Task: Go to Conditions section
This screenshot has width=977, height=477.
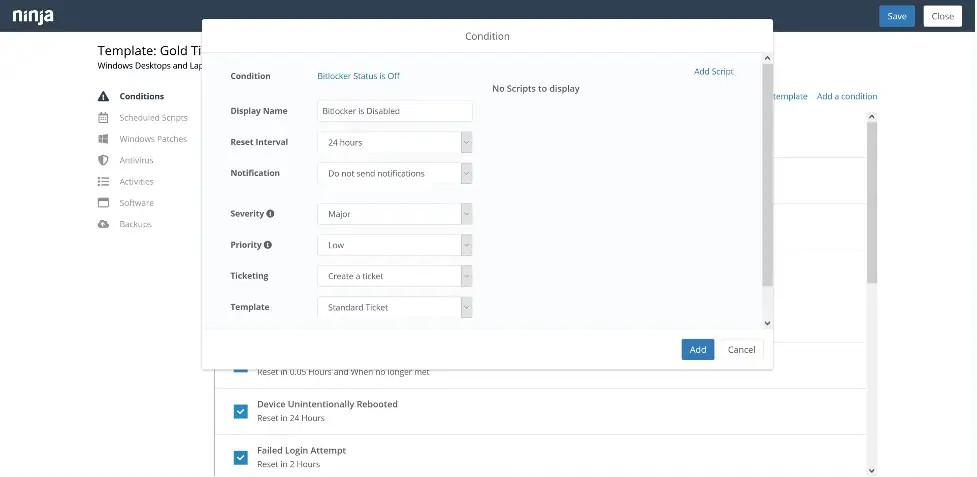Action: tap(142, 97)
